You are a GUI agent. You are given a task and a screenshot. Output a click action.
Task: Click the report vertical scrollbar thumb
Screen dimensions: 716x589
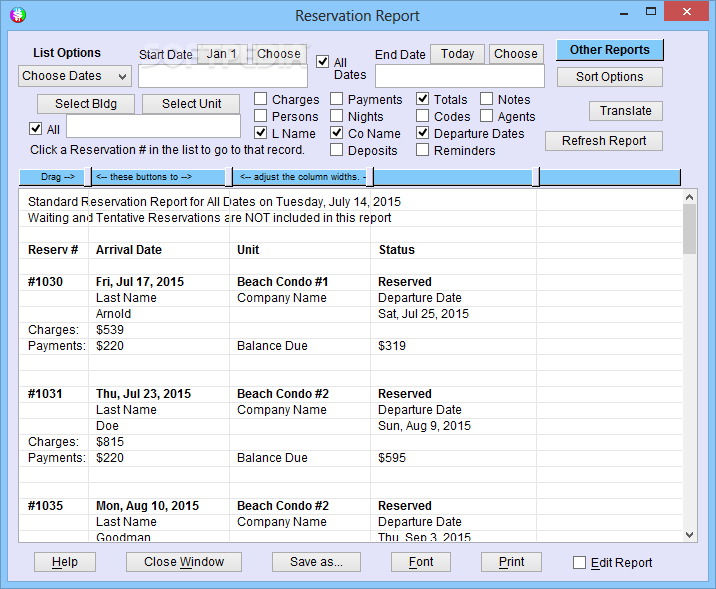click(690, 229)
